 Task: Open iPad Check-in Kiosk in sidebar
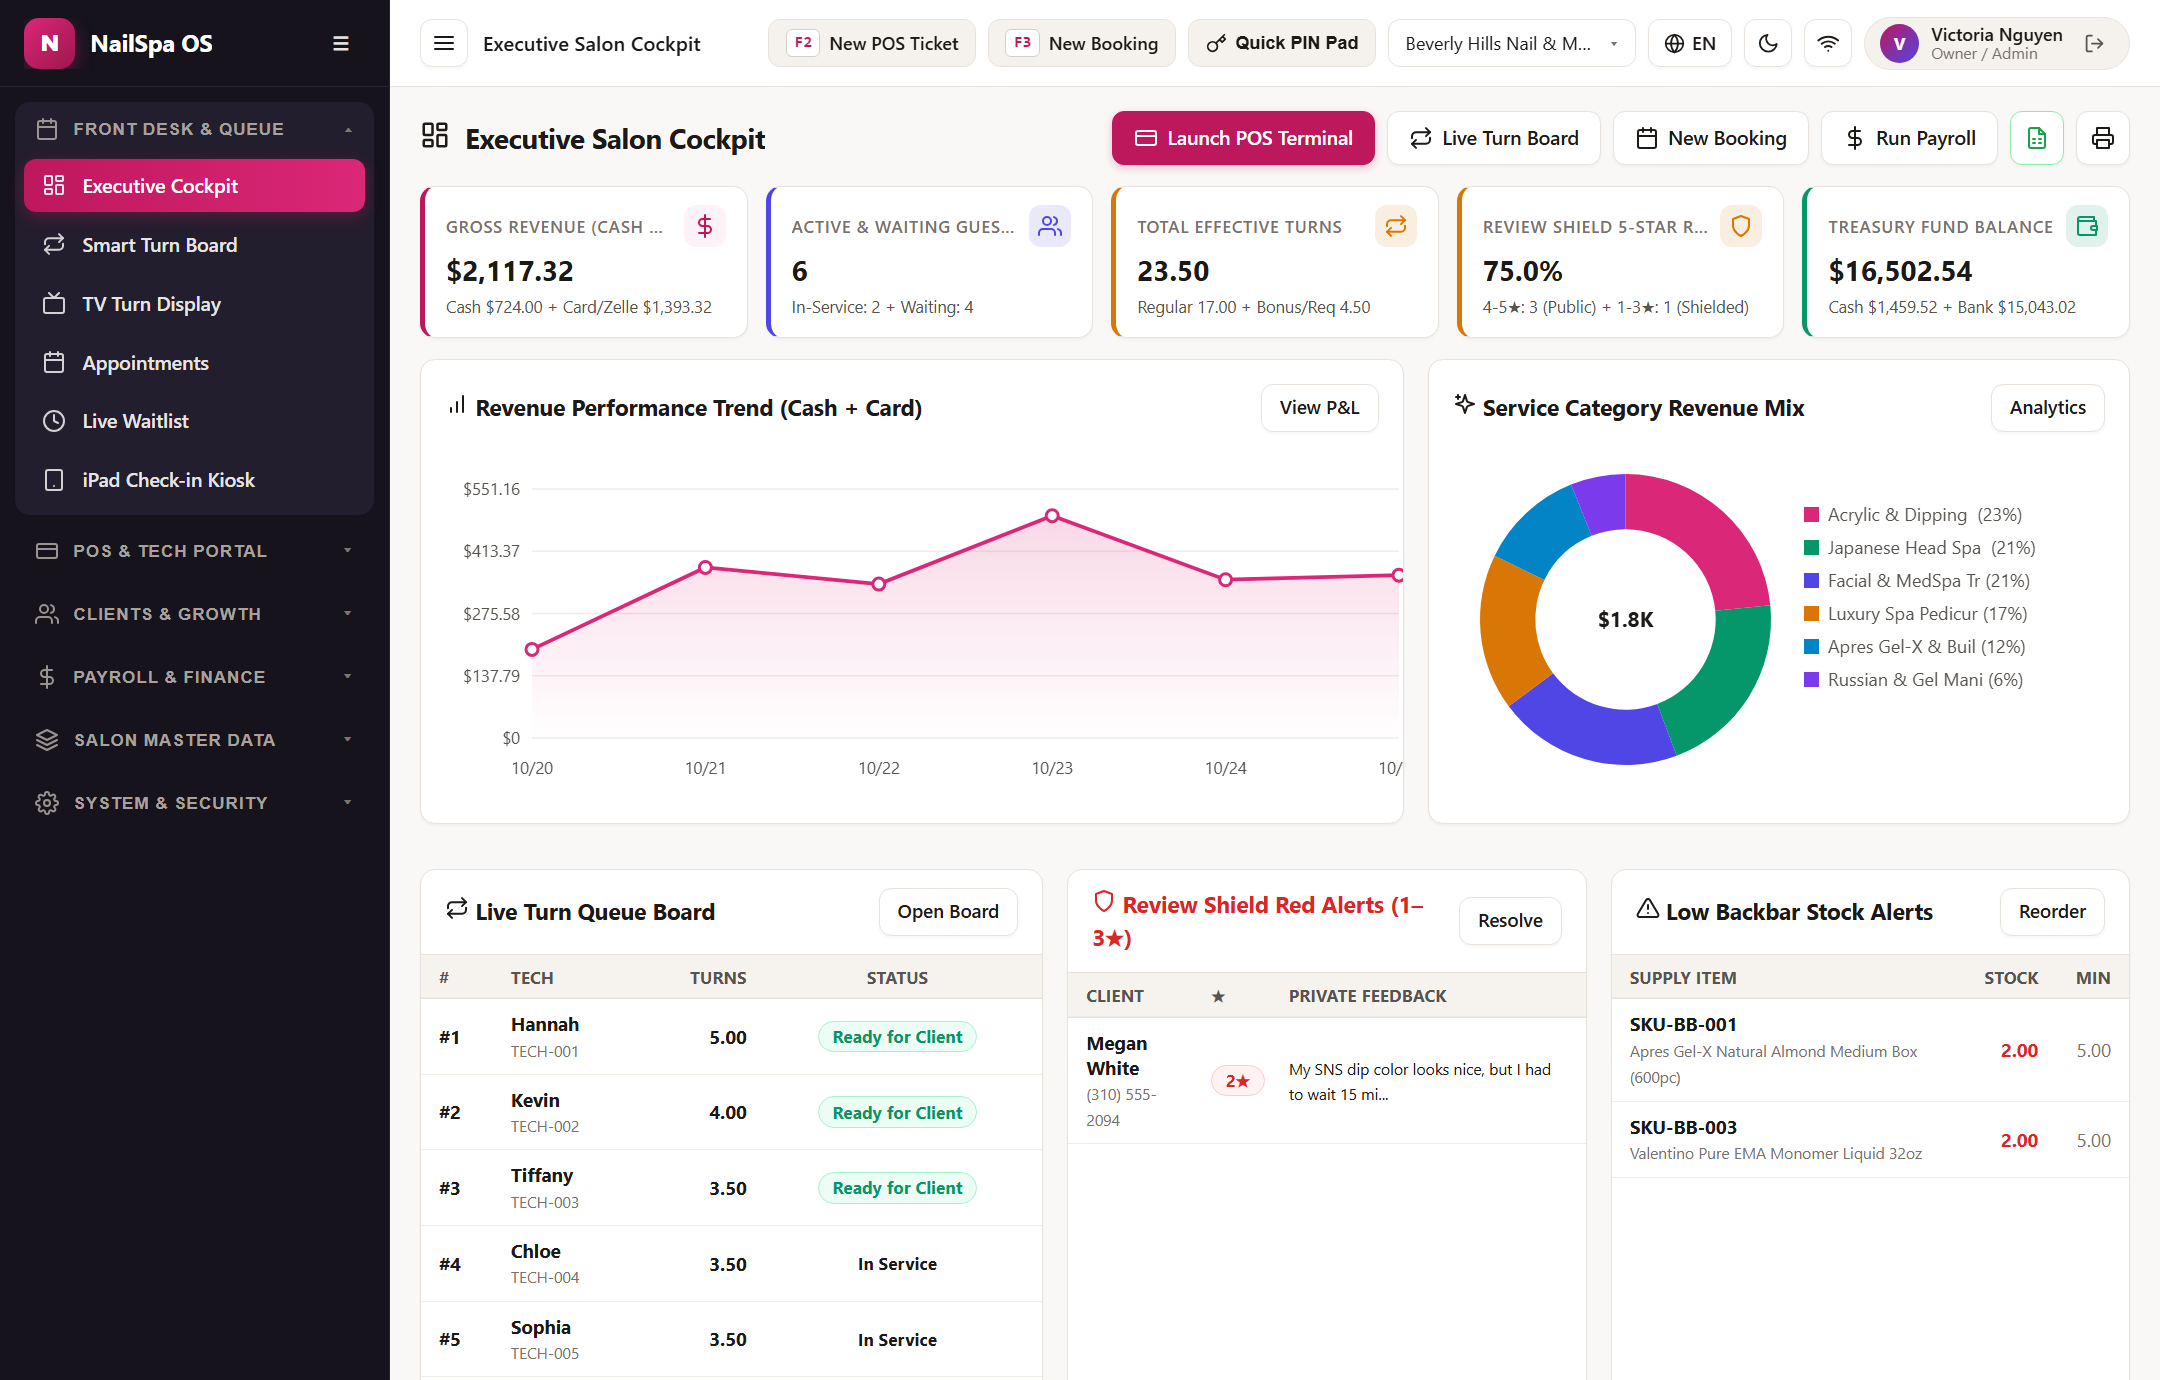[195, 480]
